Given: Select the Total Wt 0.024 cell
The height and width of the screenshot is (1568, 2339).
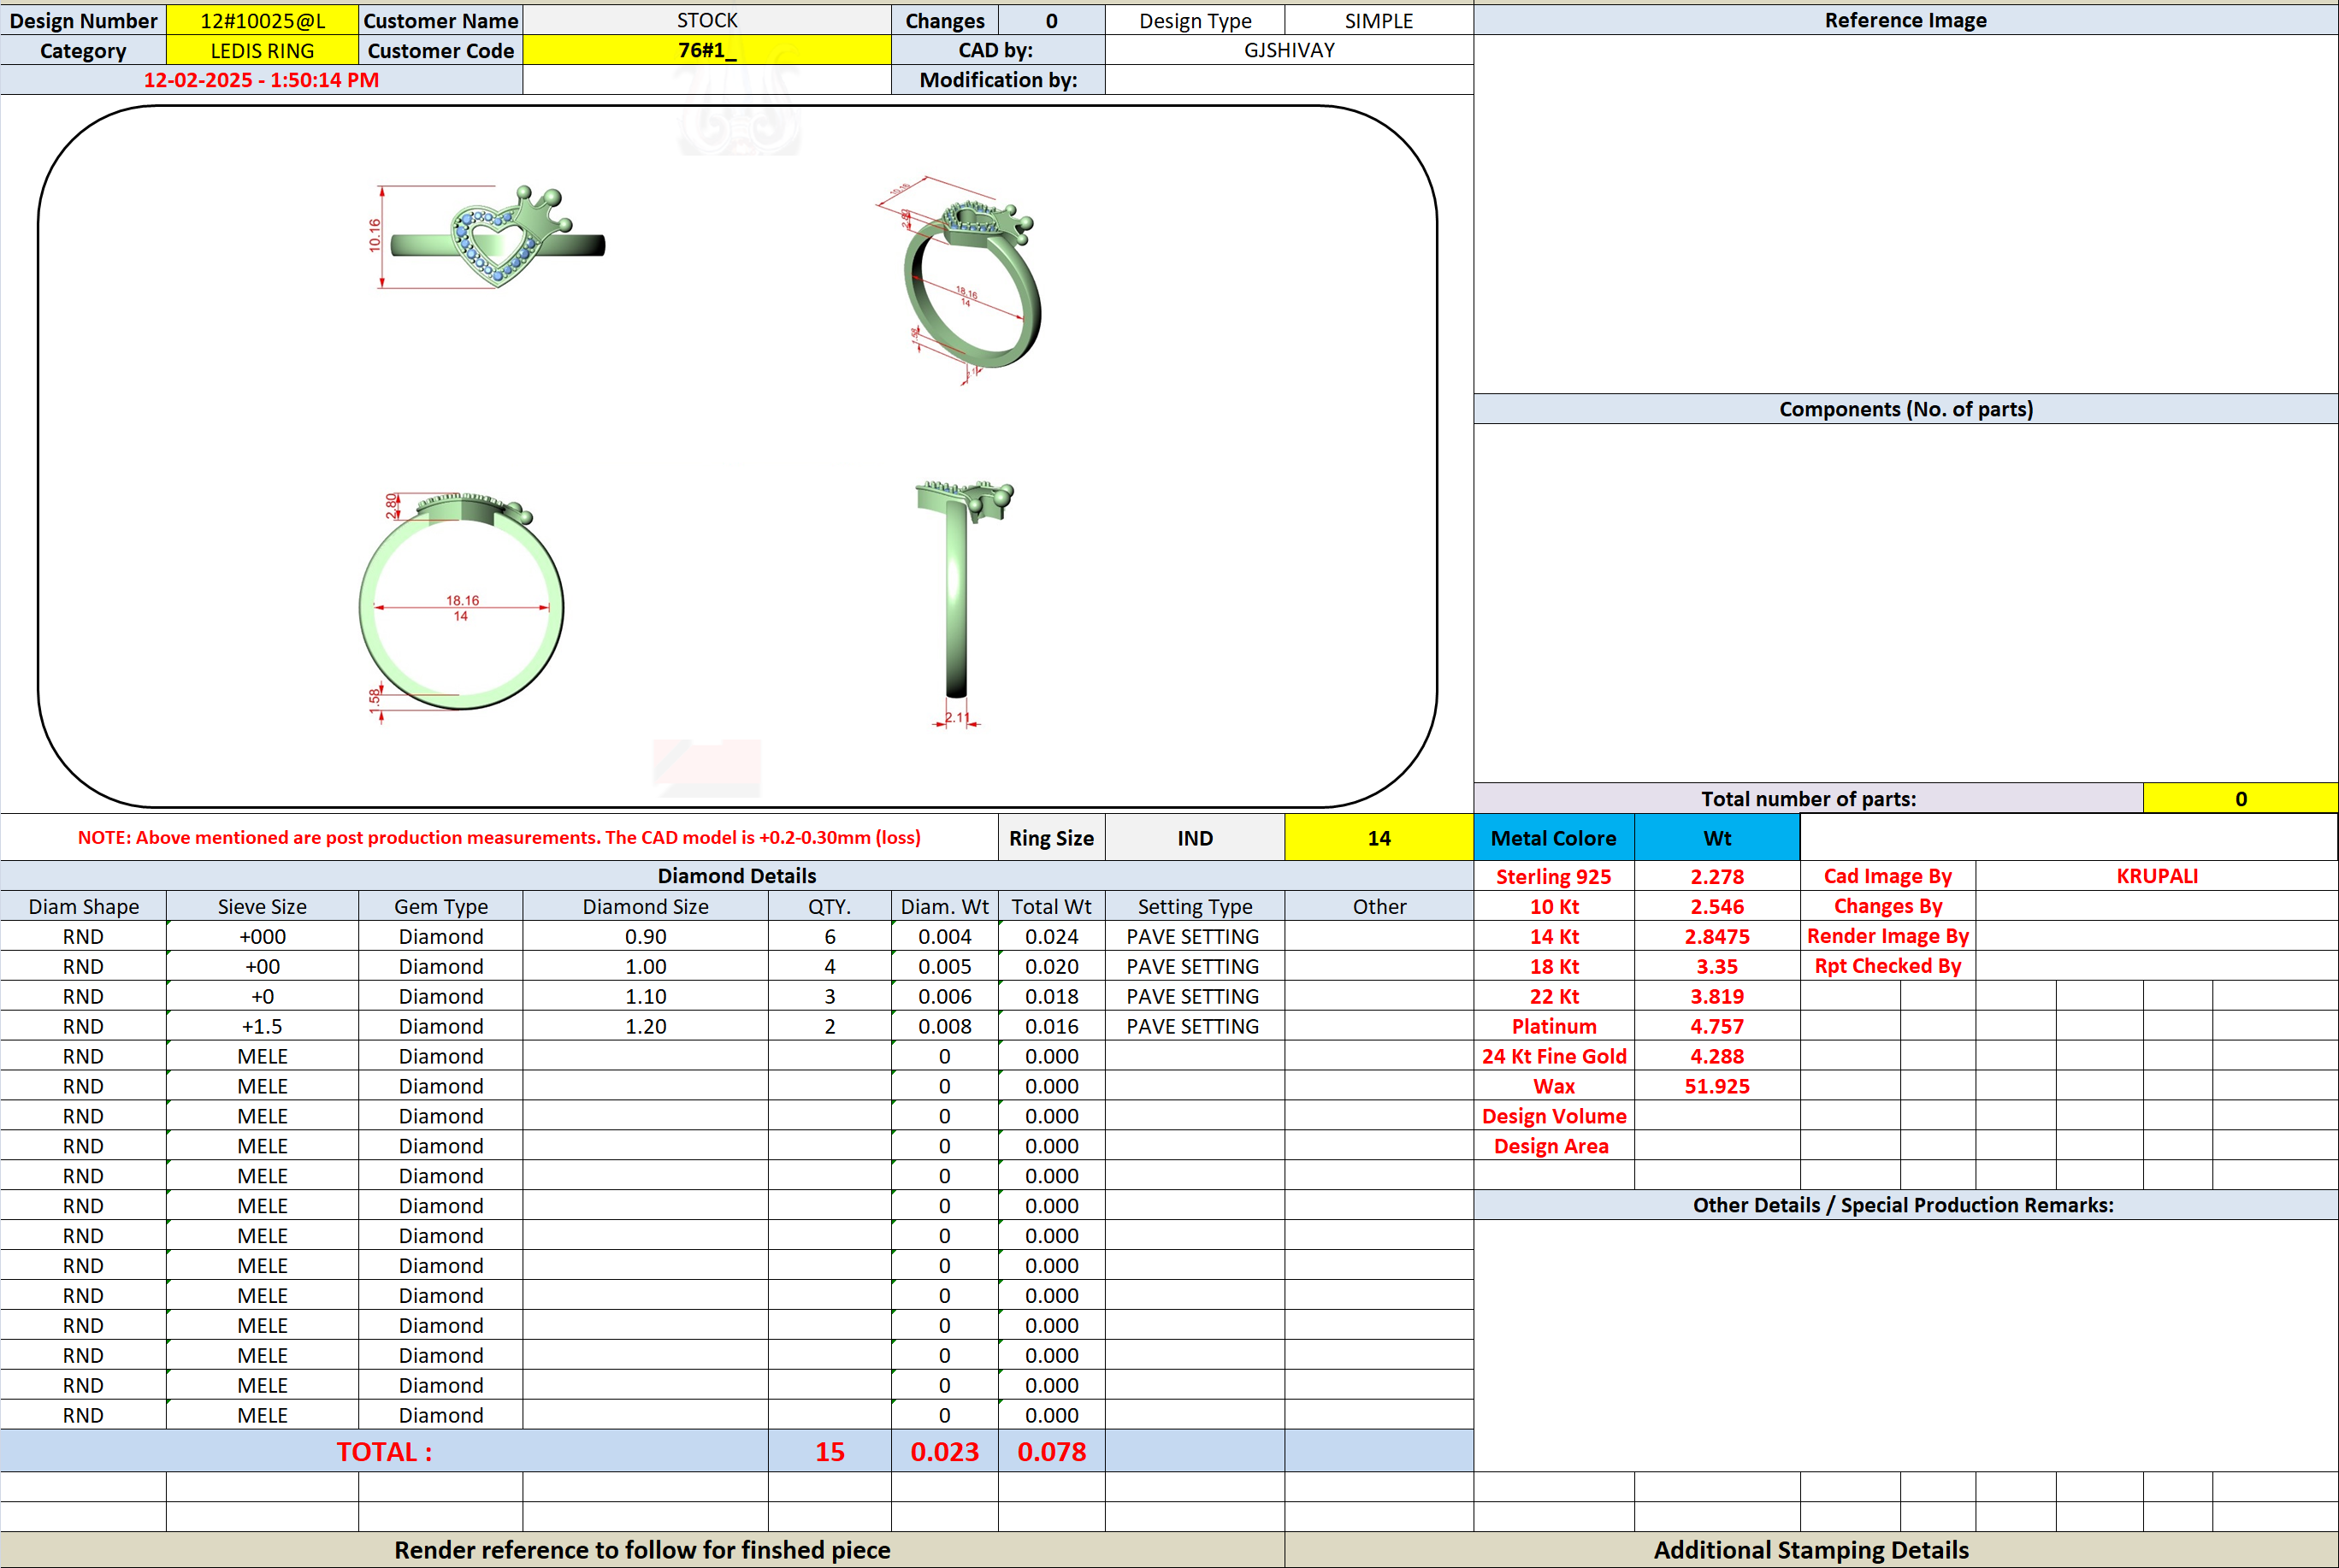Looking at the screenshot, I should pyautogui.click(x=1051, y=936).
